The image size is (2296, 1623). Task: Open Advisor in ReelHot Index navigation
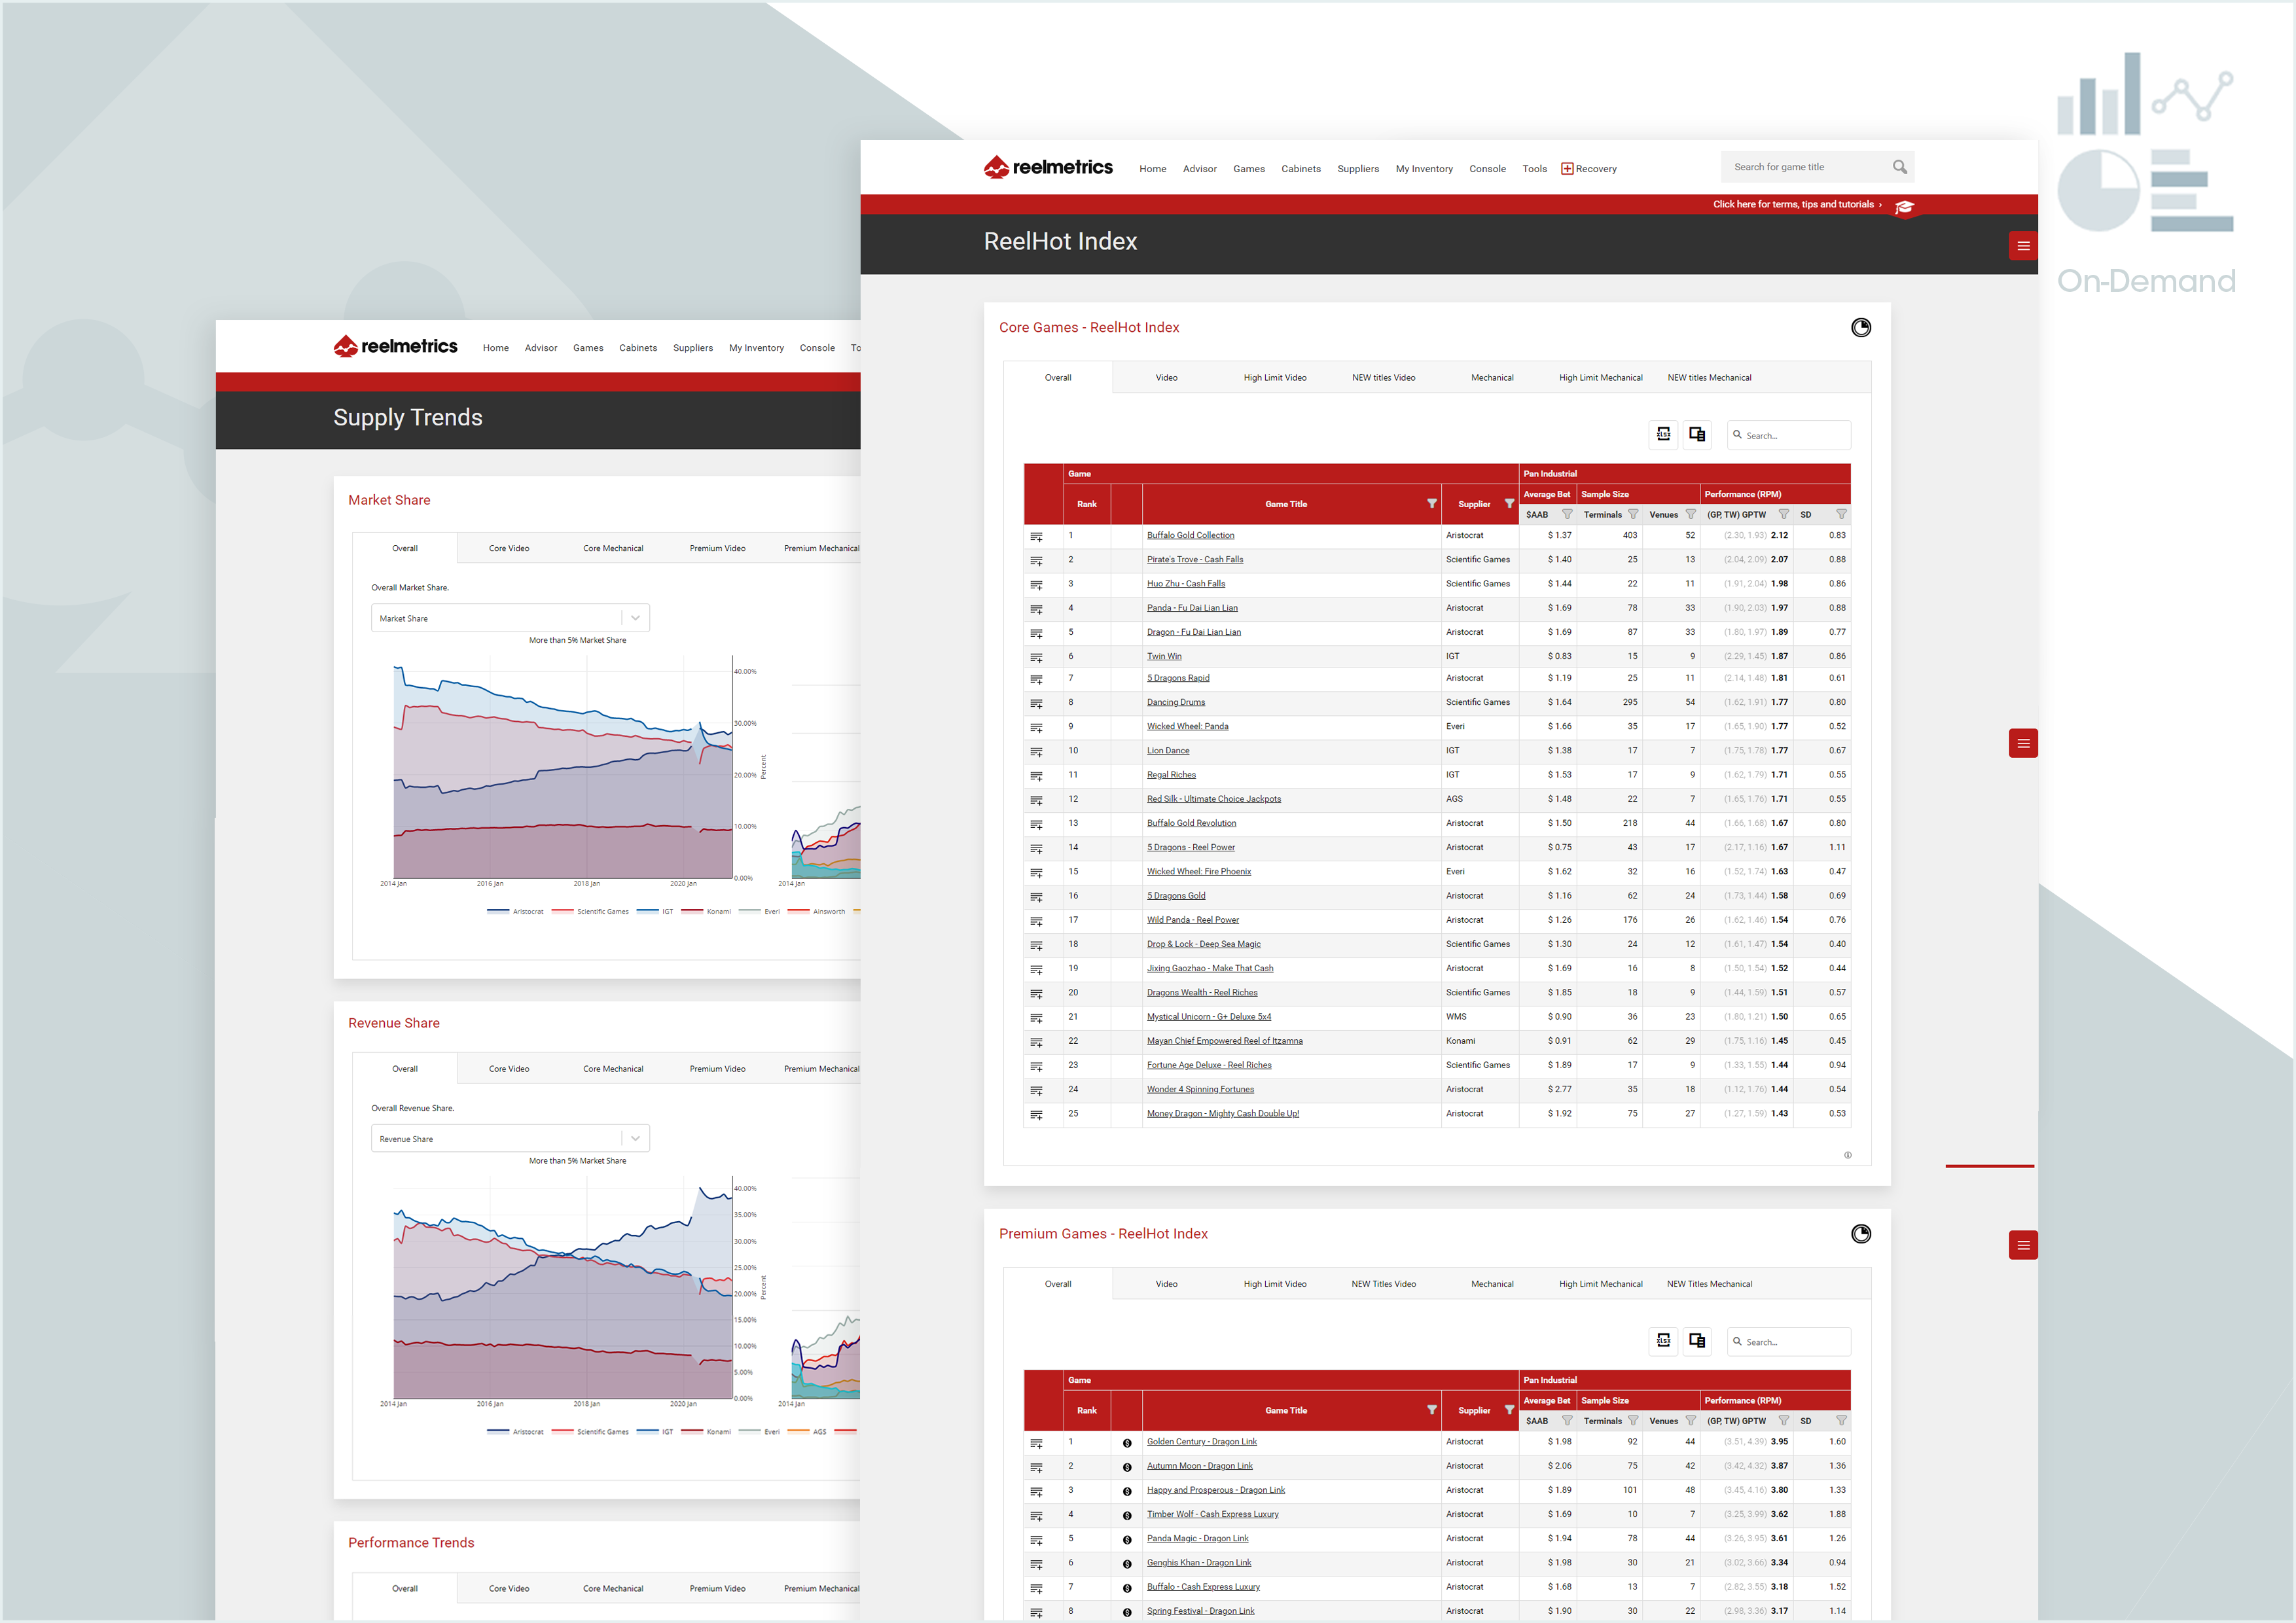[x=1199, y=169]
